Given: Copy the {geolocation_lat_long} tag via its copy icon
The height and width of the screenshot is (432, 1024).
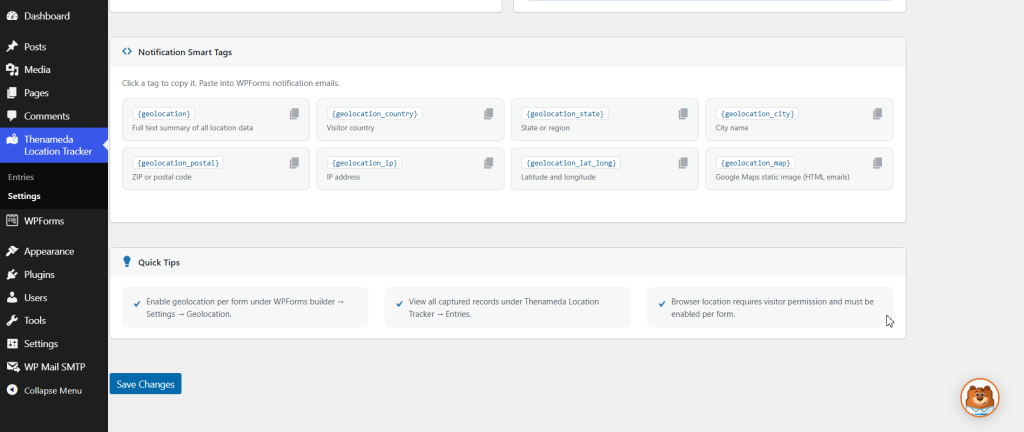Looking at the screenshot, I should (683, 162).
